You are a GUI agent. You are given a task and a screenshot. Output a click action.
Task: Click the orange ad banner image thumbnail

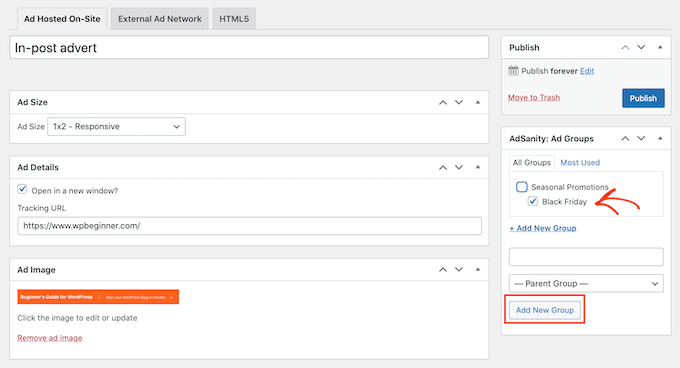tap(98, 297)
